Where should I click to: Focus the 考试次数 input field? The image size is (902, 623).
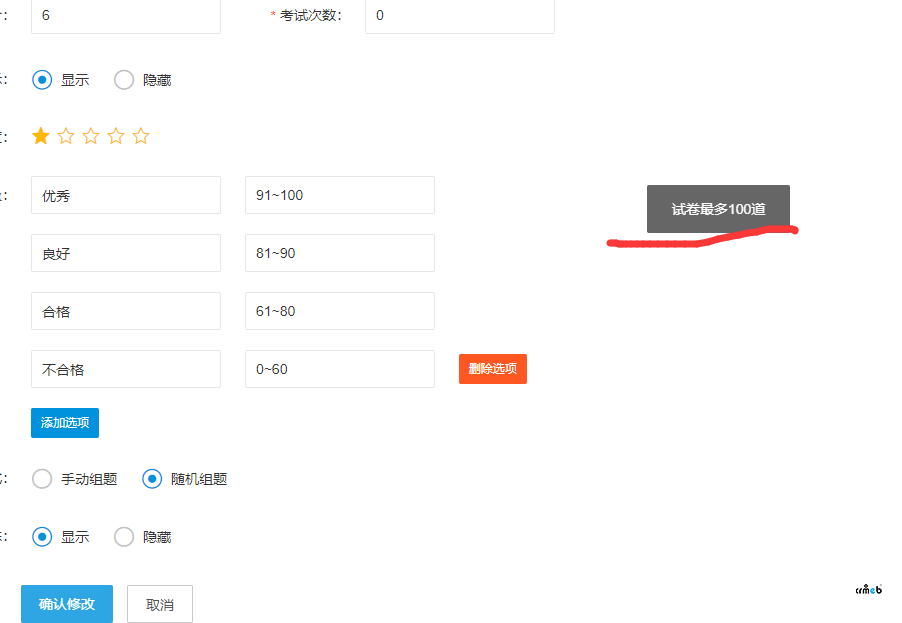point(460,16)
